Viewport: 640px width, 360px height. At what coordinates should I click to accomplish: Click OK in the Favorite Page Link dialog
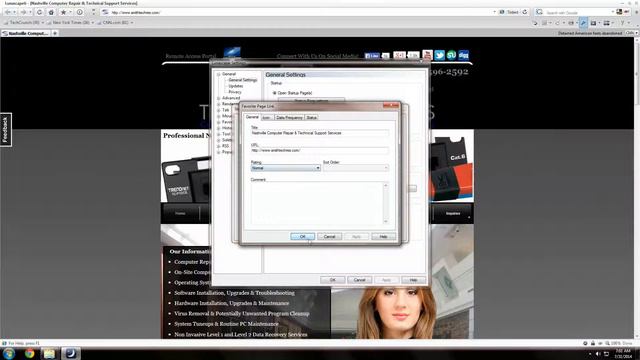point(302,237)
